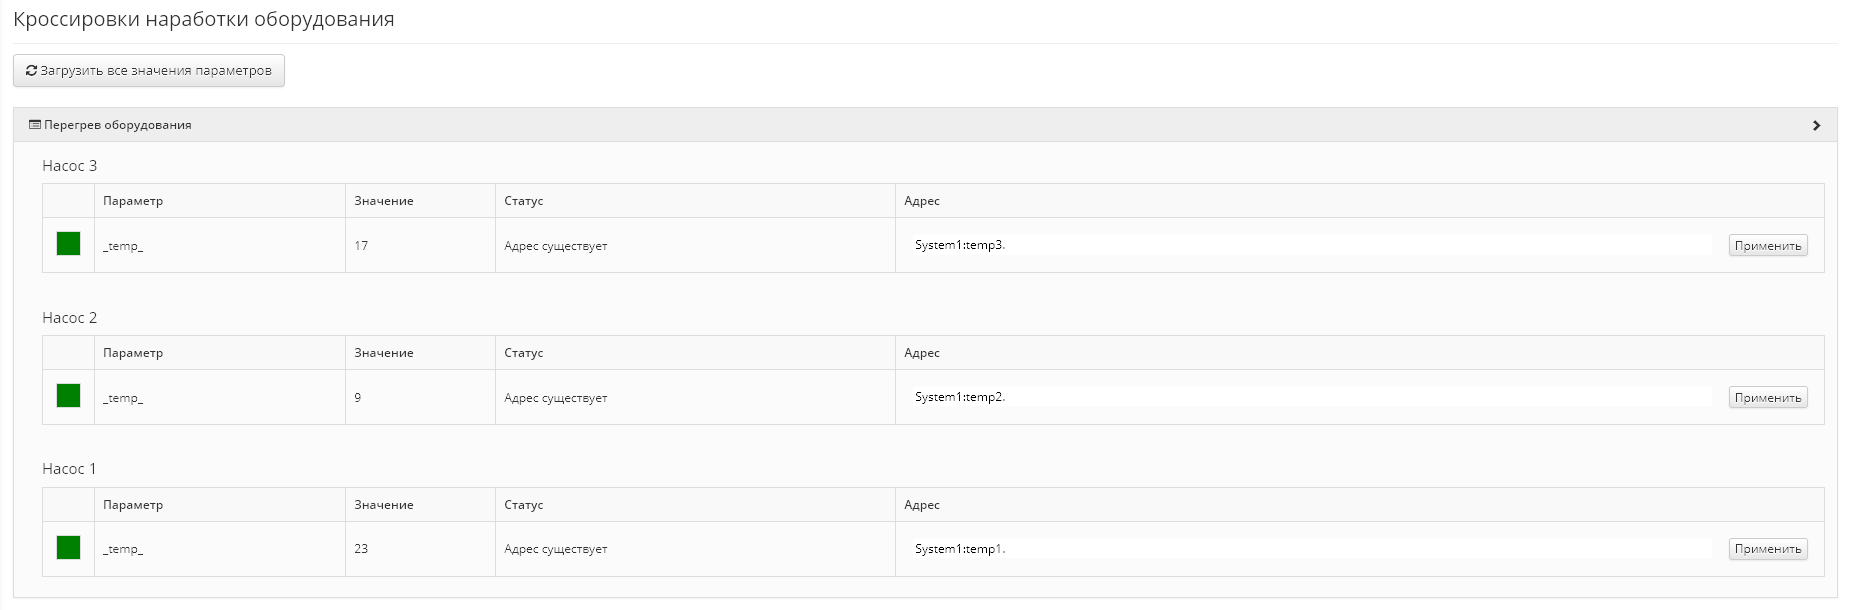Focus the System1:temp1 address field
1852x610 pixels.
[x=1309, y=549]
